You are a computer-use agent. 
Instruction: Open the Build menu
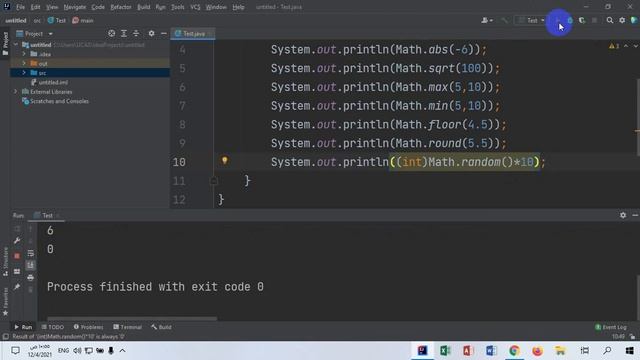click(143, 7)
